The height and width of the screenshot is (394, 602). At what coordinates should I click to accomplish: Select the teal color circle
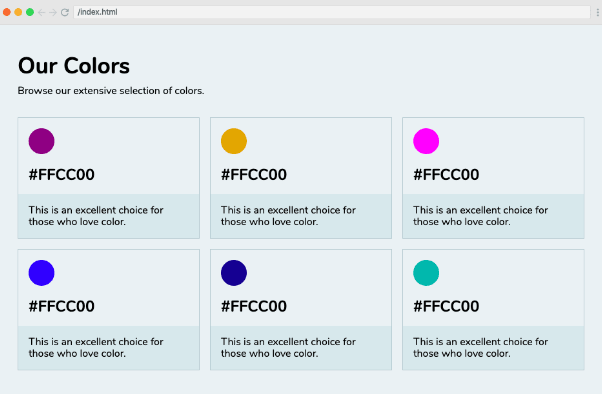tap(426, 273)
